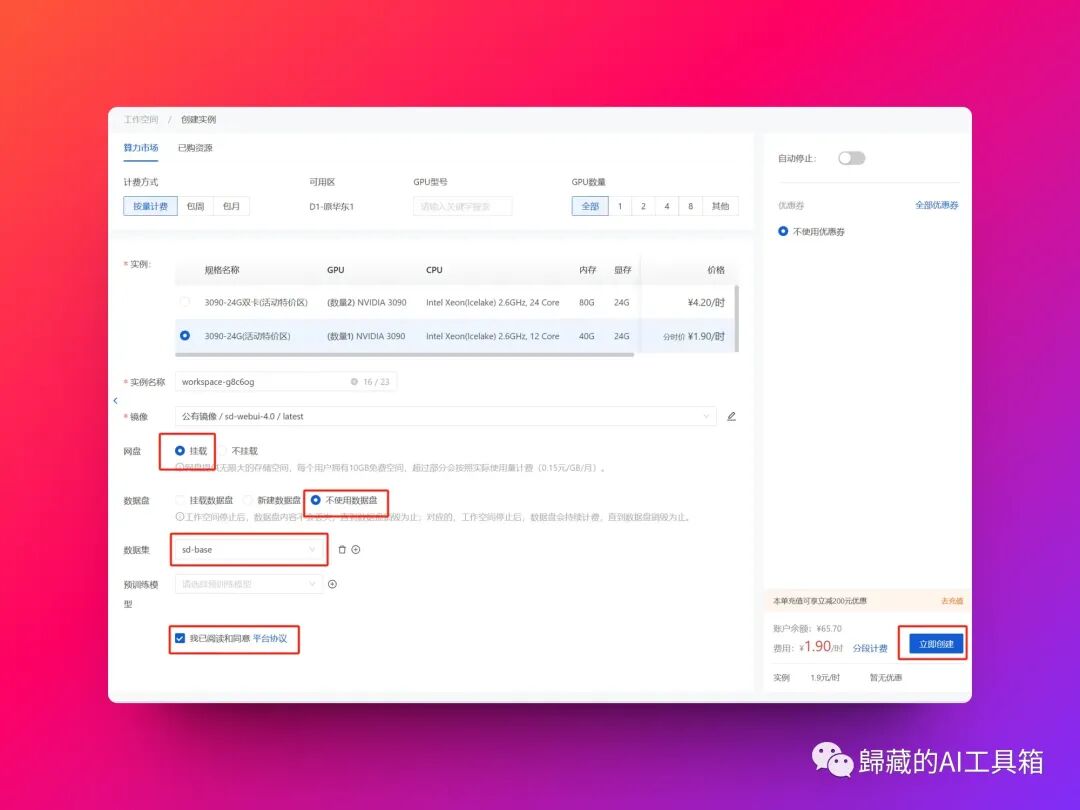This screenshot has height=810, width=1080.
Task: Click the 立即创建 button
Action: [936, 644]
